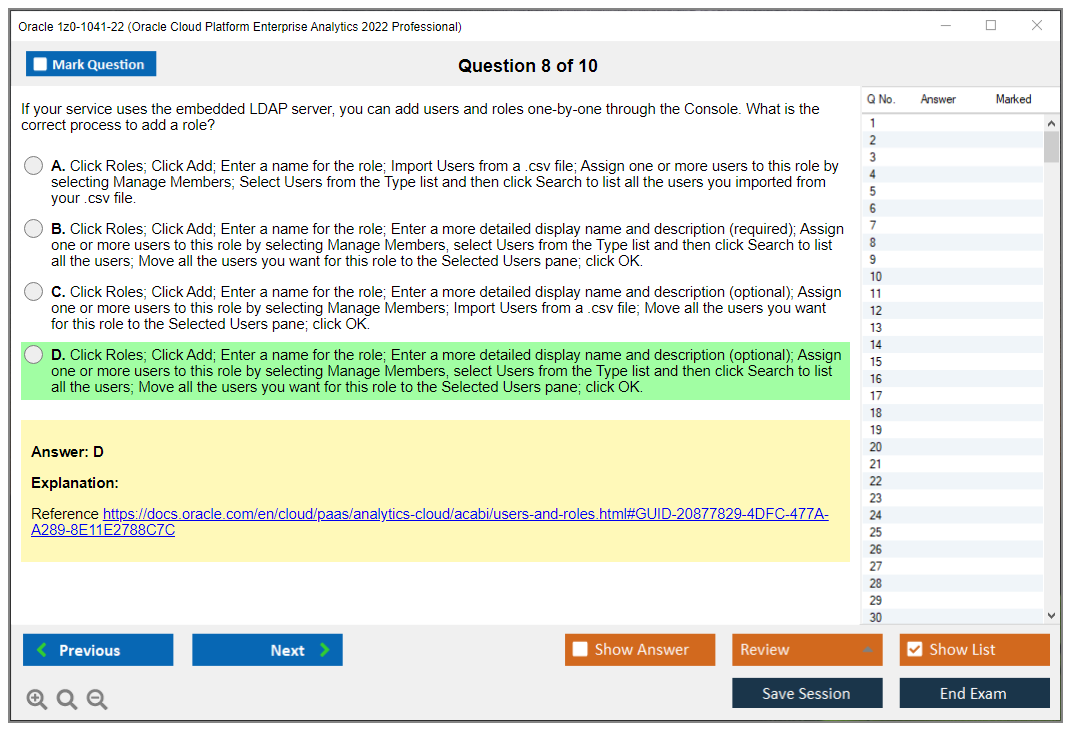Open the Oracle docs reference link
Image resolution: width=1075 pixels, height=735 pixels.
[x=465, y=514]
